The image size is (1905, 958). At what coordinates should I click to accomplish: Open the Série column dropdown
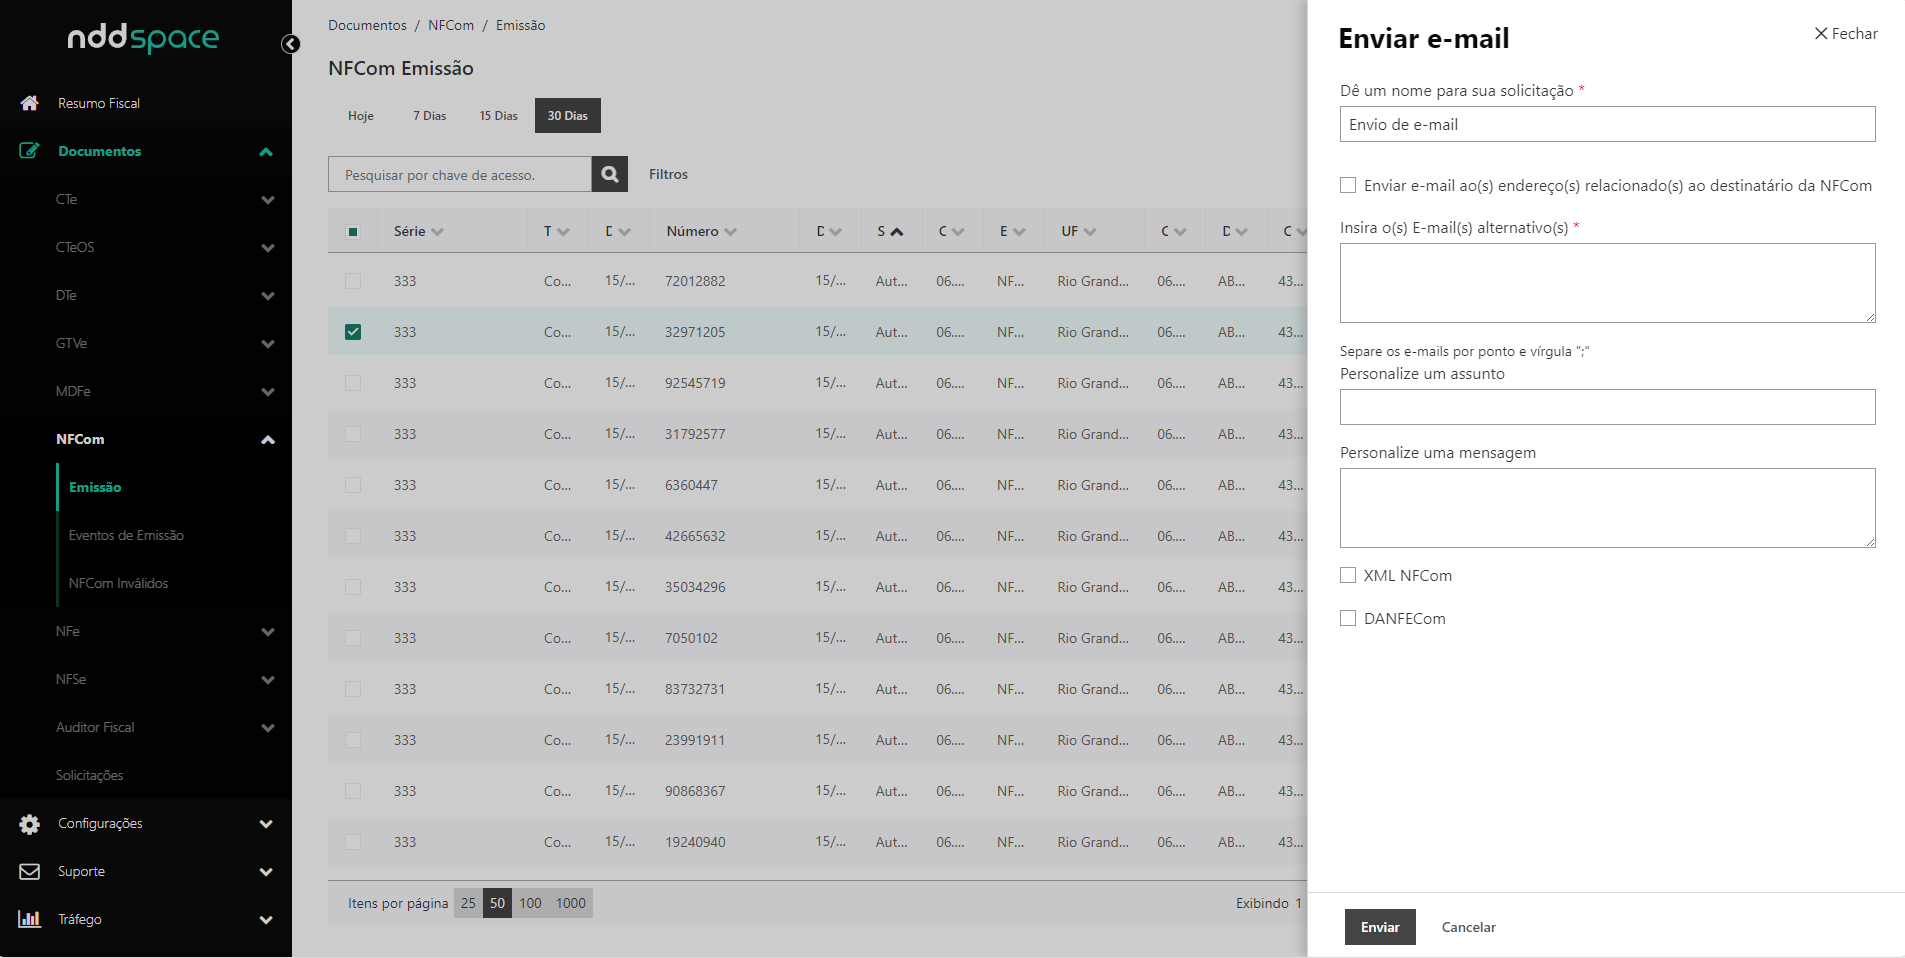point(438,232)
